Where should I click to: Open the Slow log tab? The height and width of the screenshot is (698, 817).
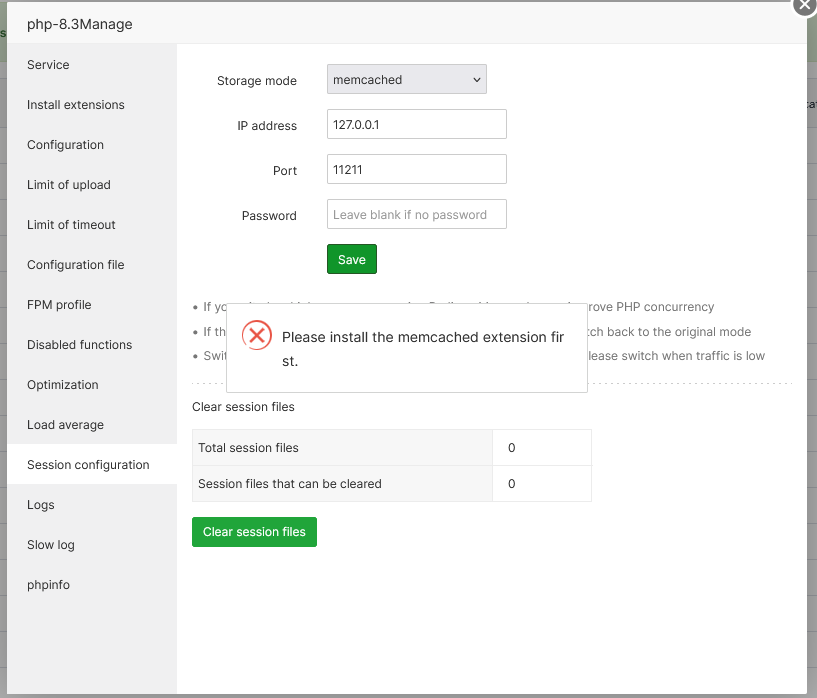tap(51, 545)
